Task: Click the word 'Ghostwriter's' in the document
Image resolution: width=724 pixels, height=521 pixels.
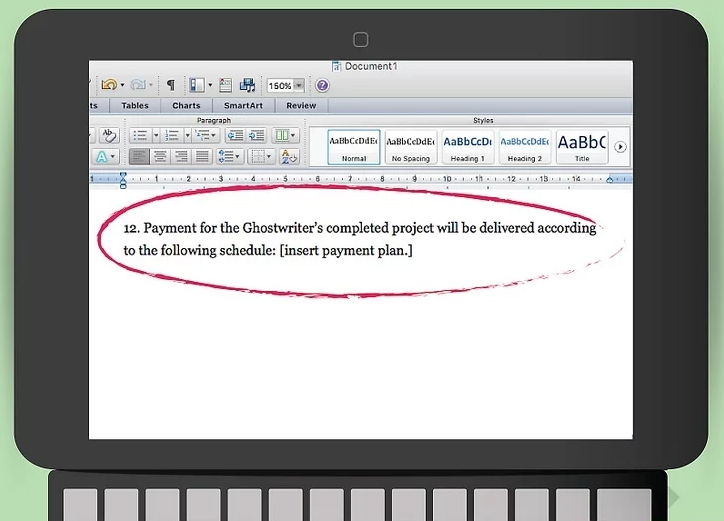Action: point(283,228)
